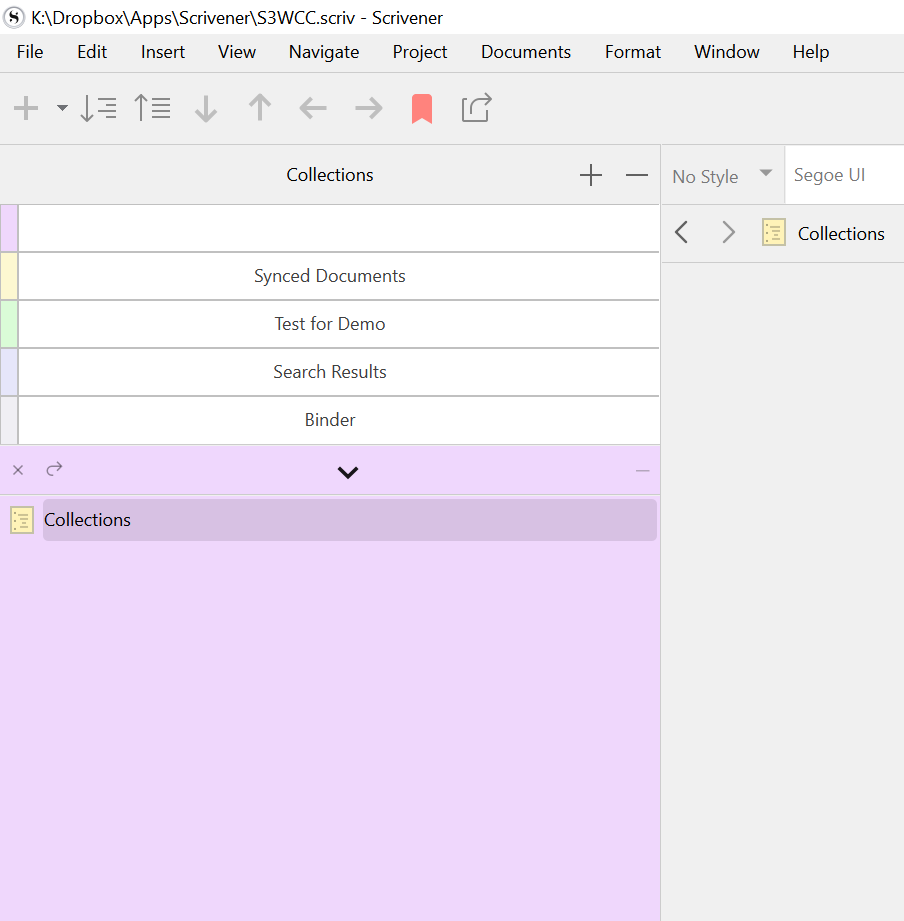Click the Collections title in editor header
The height and width of the screenshot is (921, 904).
pos(841,234)
